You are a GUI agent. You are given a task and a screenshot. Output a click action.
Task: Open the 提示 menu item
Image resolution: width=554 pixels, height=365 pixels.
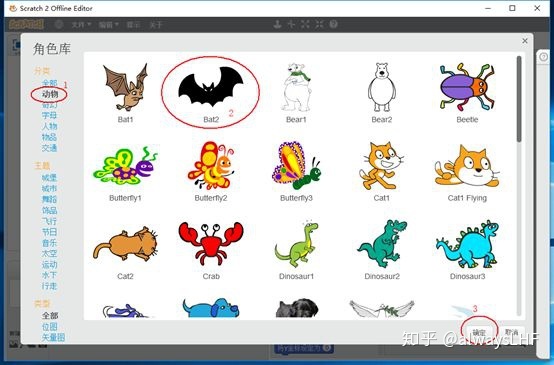(133, 24)
